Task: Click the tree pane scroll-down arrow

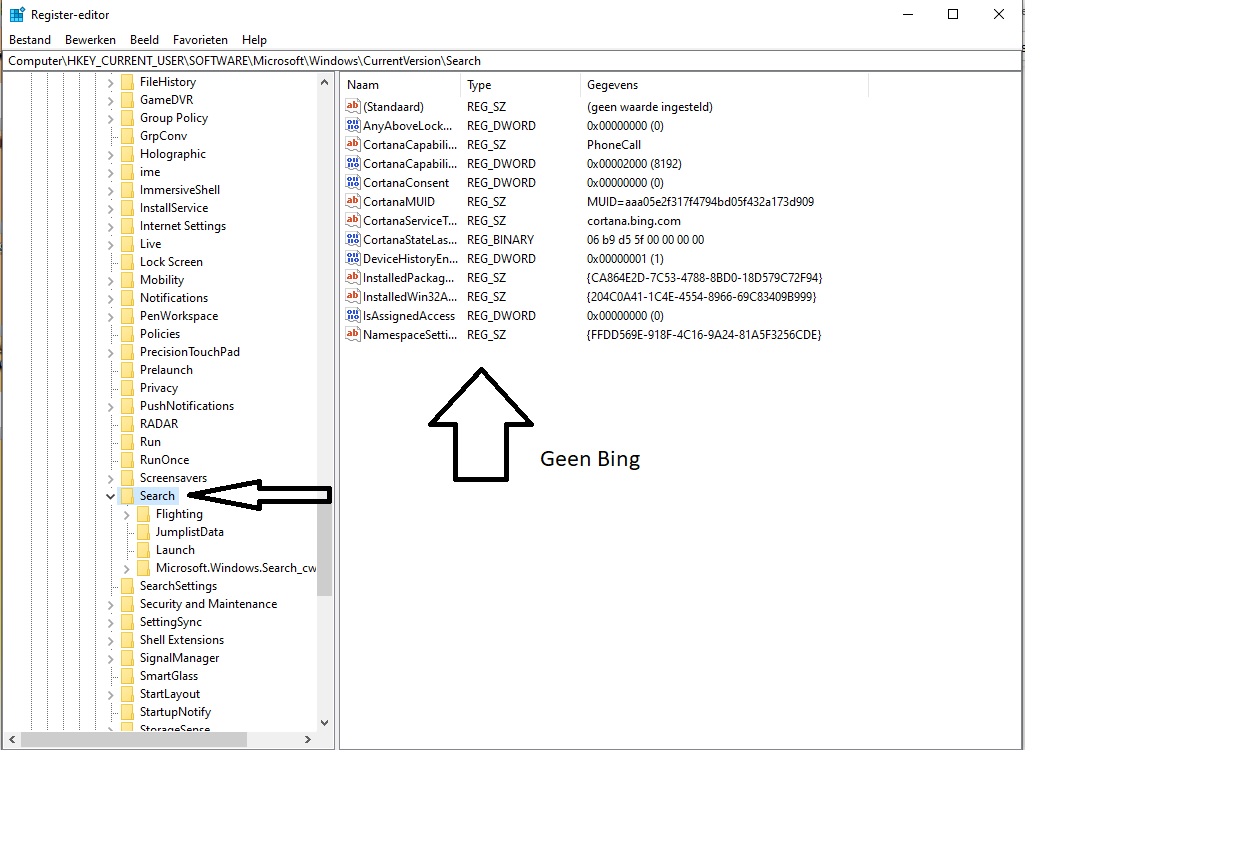Action: coord(324,722)
